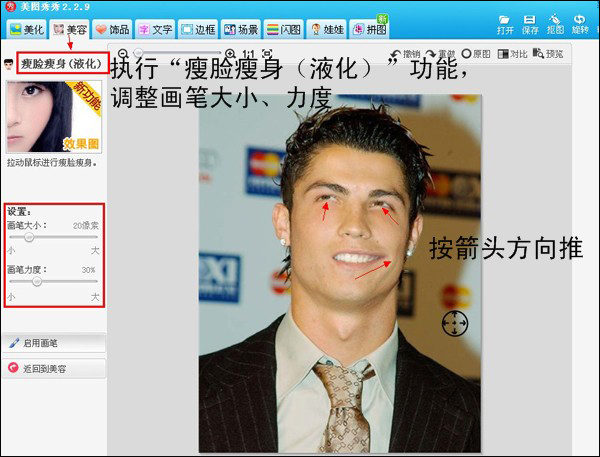600x457 pixels.
Task: Select the 拼图 collage tab
Action: [369, 29]
